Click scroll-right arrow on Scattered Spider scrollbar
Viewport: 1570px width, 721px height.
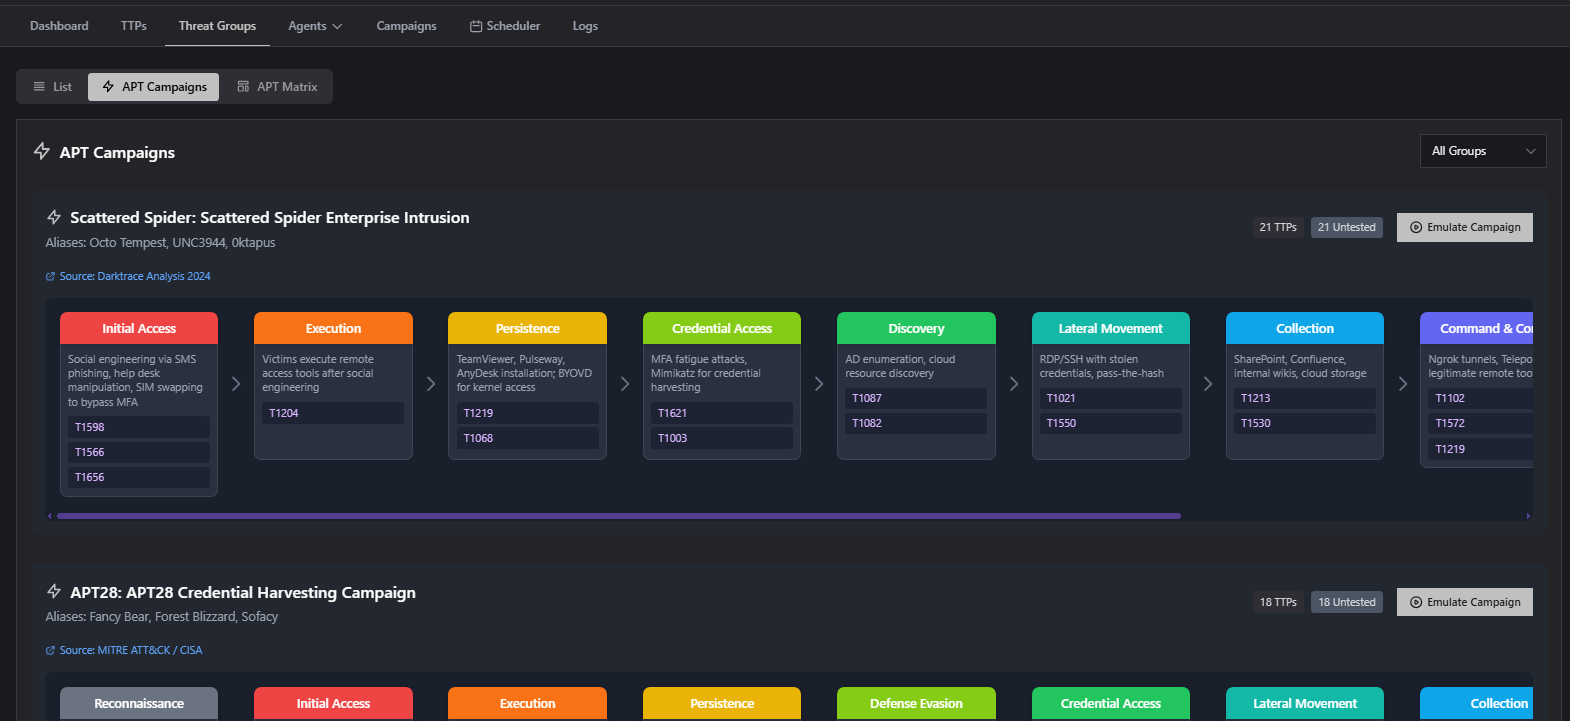click(1528, 516)
